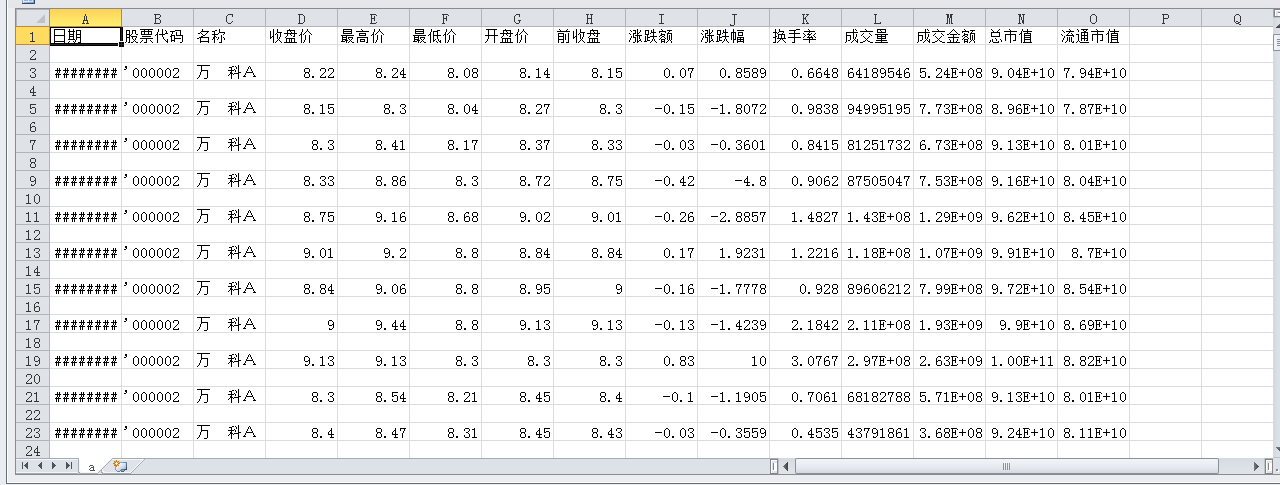
Task: Click the Select All corner button
Action: coord(34,19)
